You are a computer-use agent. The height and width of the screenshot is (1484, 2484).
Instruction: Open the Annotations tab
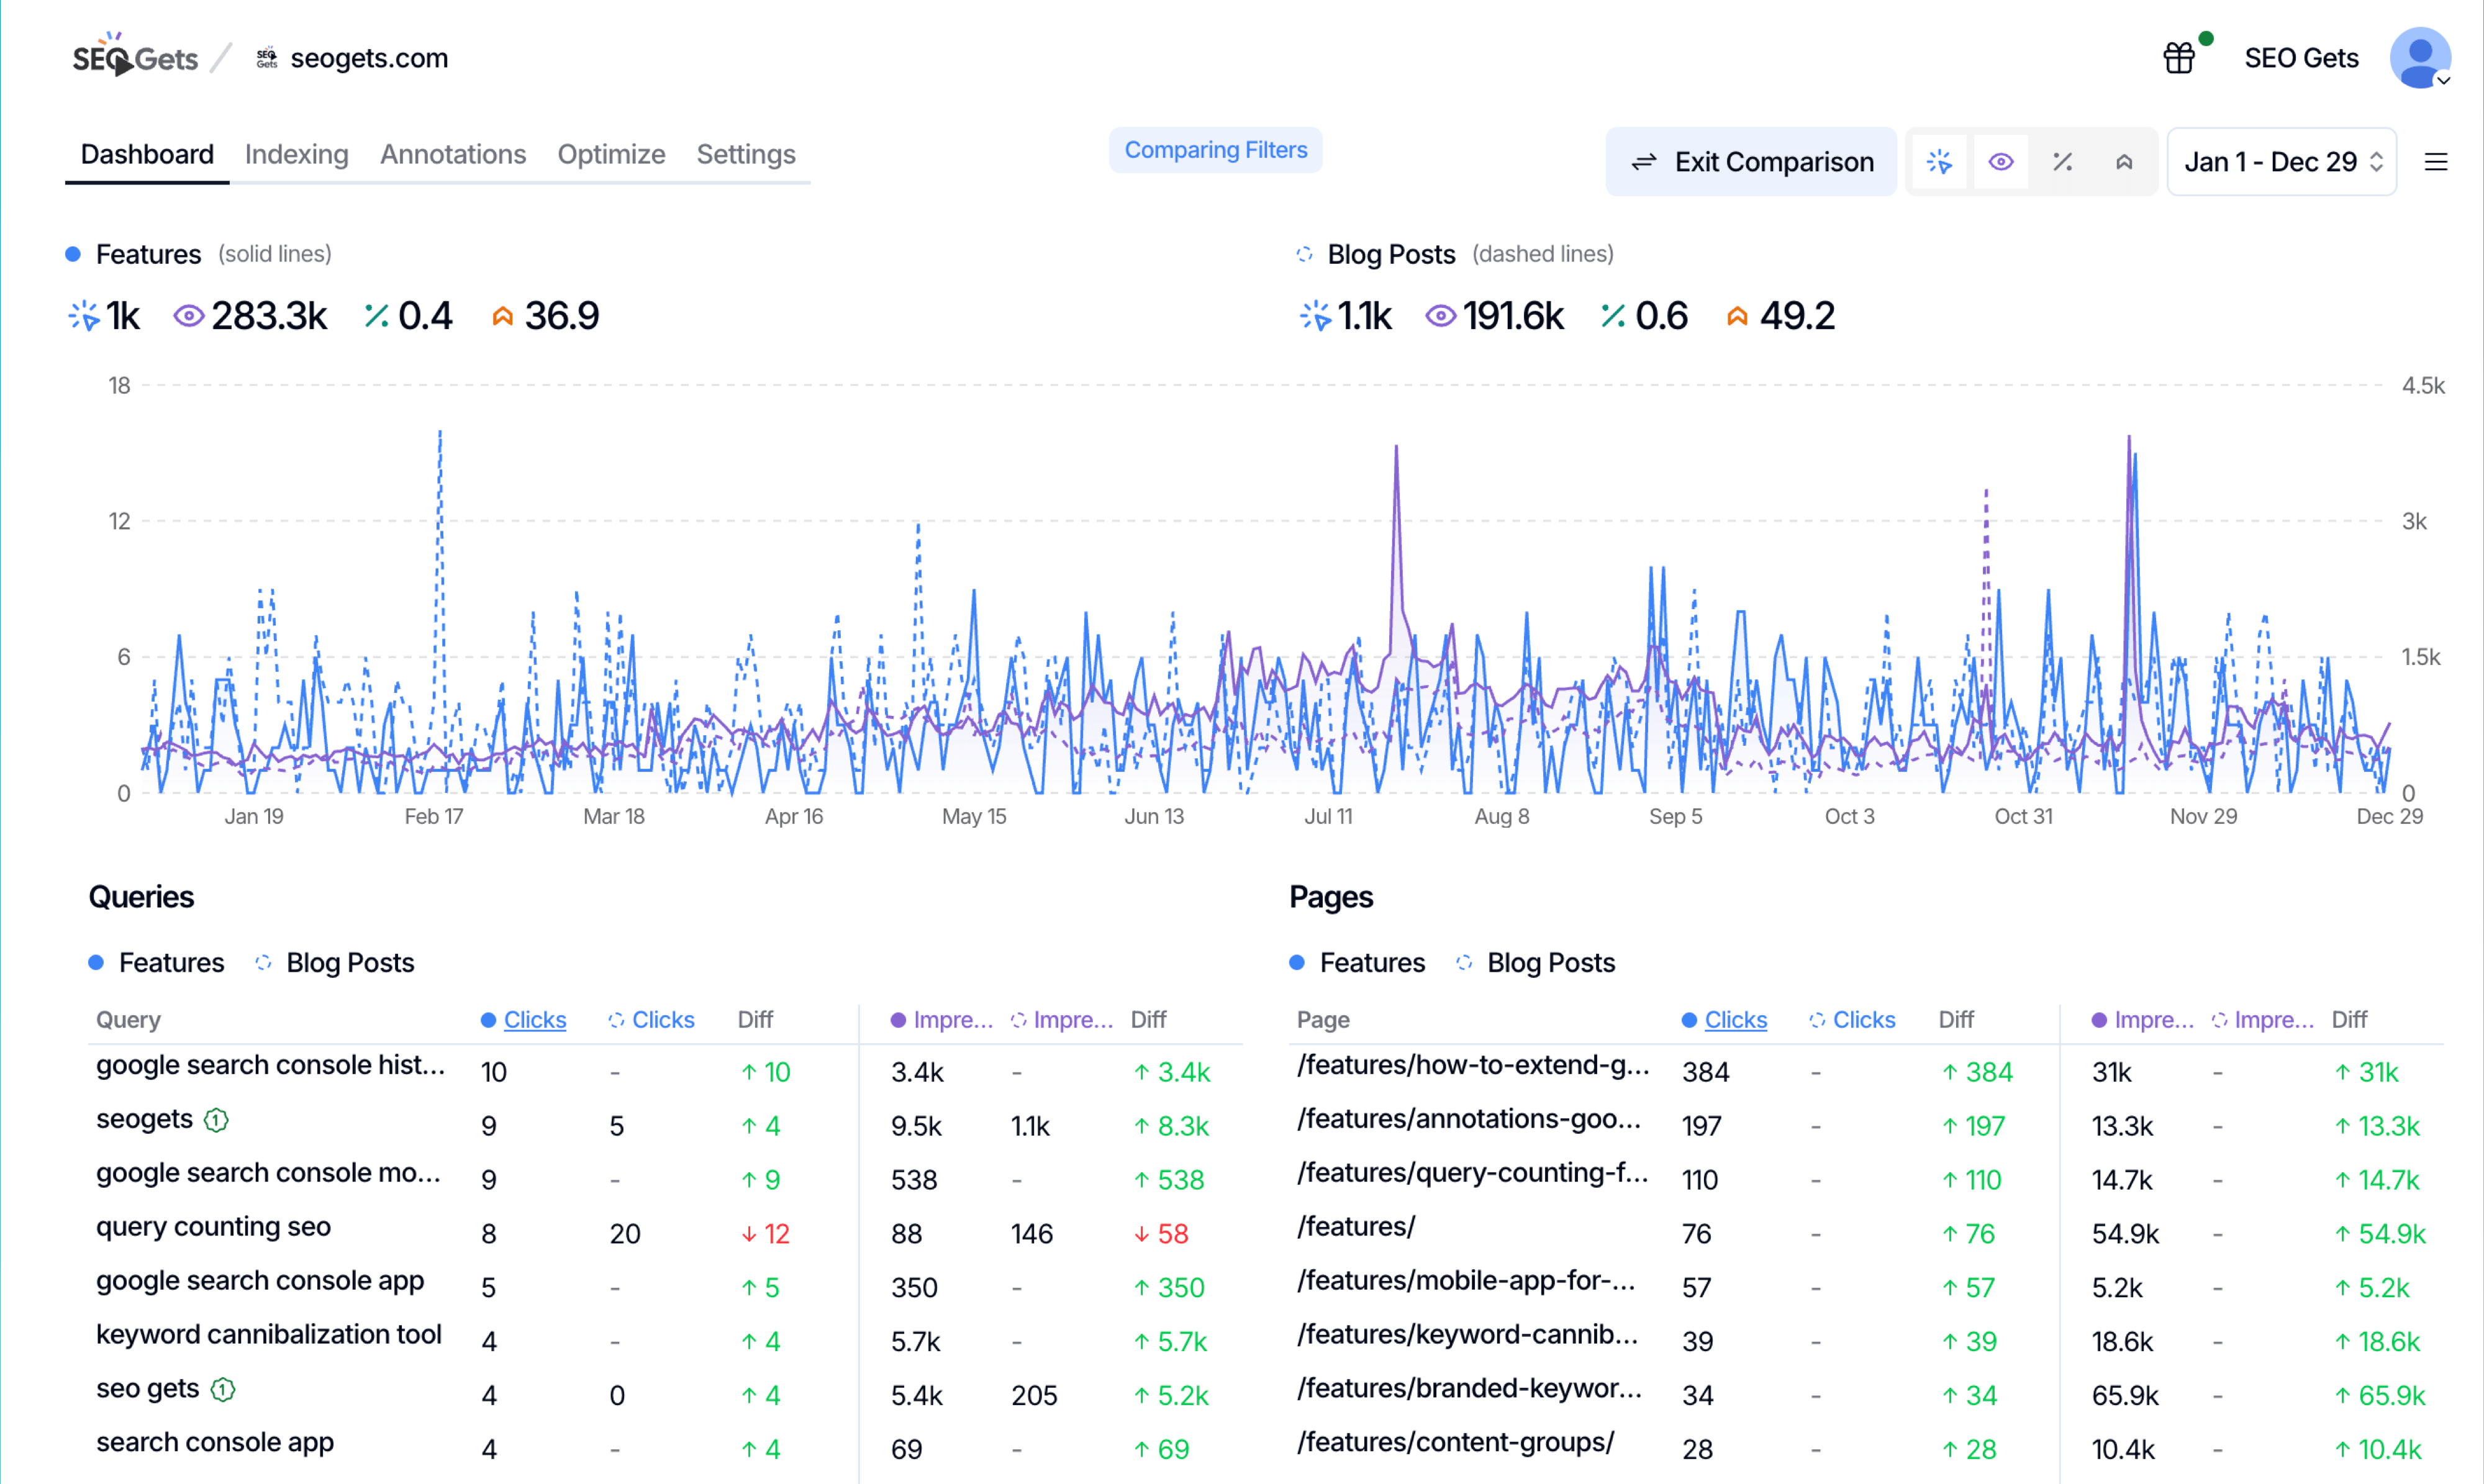pyautogui.click(x=452, y=154)
